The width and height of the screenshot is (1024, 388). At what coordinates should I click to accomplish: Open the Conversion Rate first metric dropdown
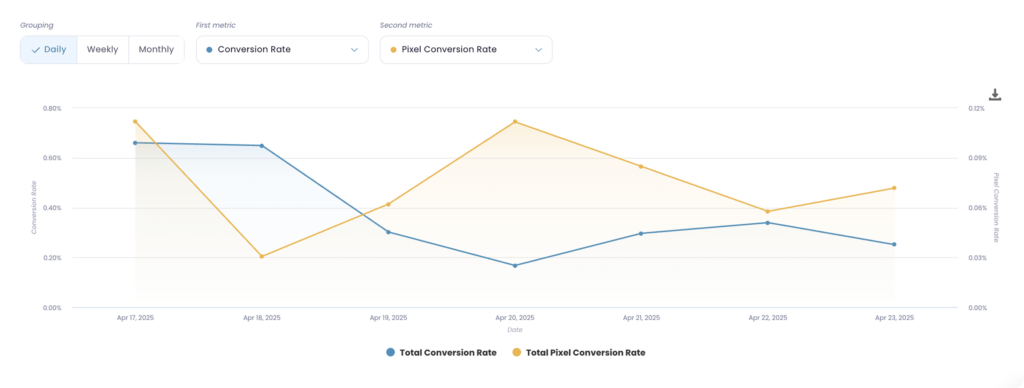click(282, 50)
